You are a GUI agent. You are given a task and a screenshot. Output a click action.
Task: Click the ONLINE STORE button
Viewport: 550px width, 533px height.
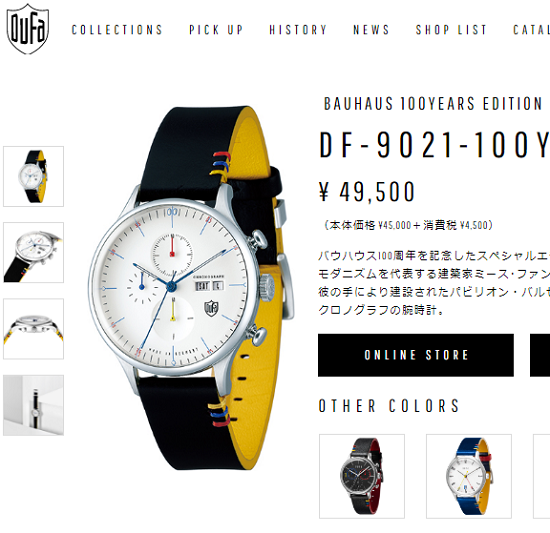click(x=416, y=355)
